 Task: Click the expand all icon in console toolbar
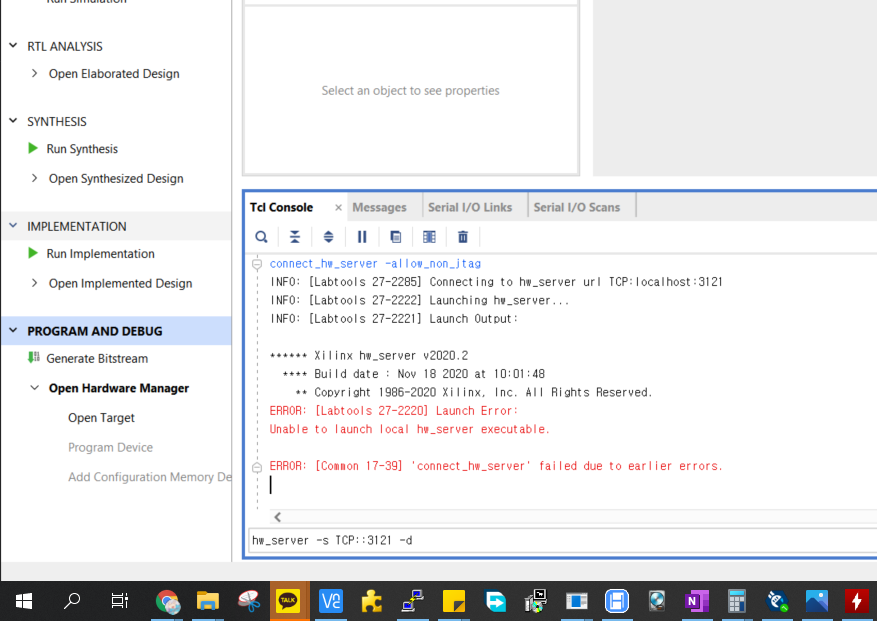(x=328, y=237)
